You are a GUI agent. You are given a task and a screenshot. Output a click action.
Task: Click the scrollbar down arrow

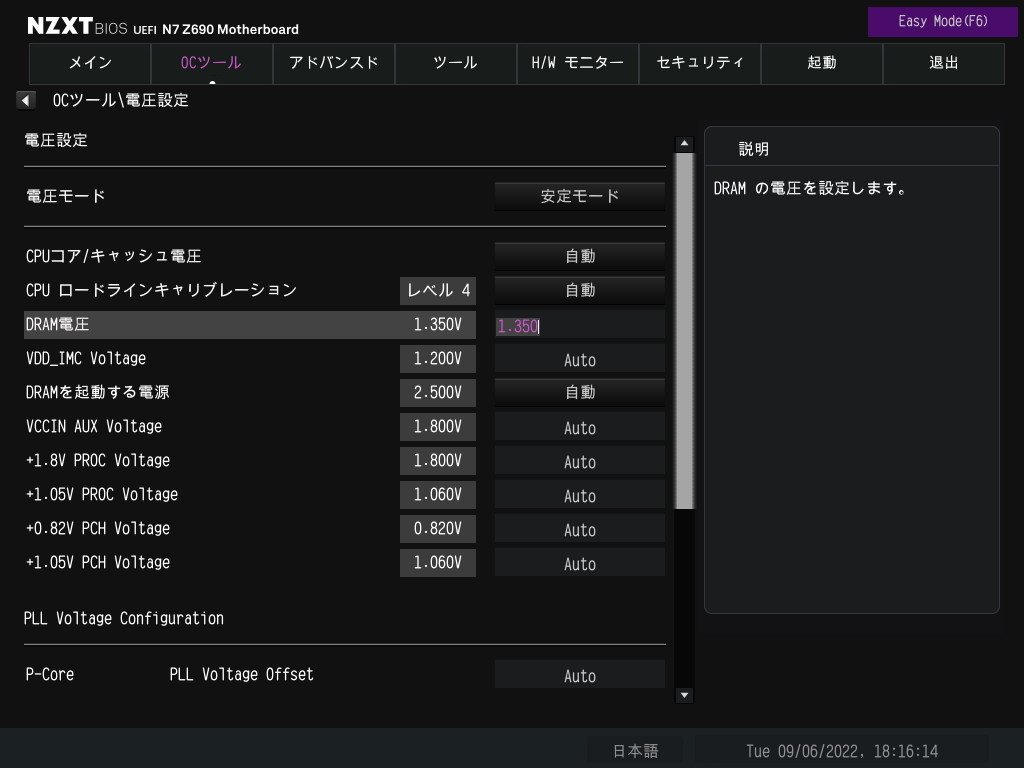[x=684, y=695]
